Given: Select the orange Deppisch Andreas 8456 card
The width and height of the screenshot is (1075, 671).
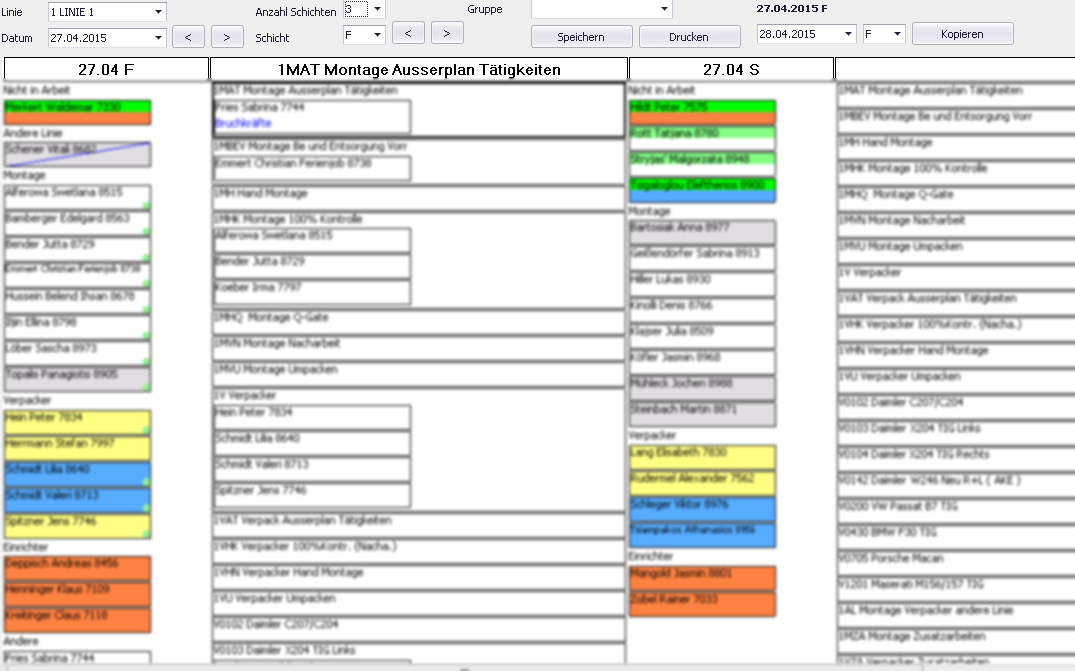Looking at the screenshot, I should pyautogui.click(x=77, y=569).
